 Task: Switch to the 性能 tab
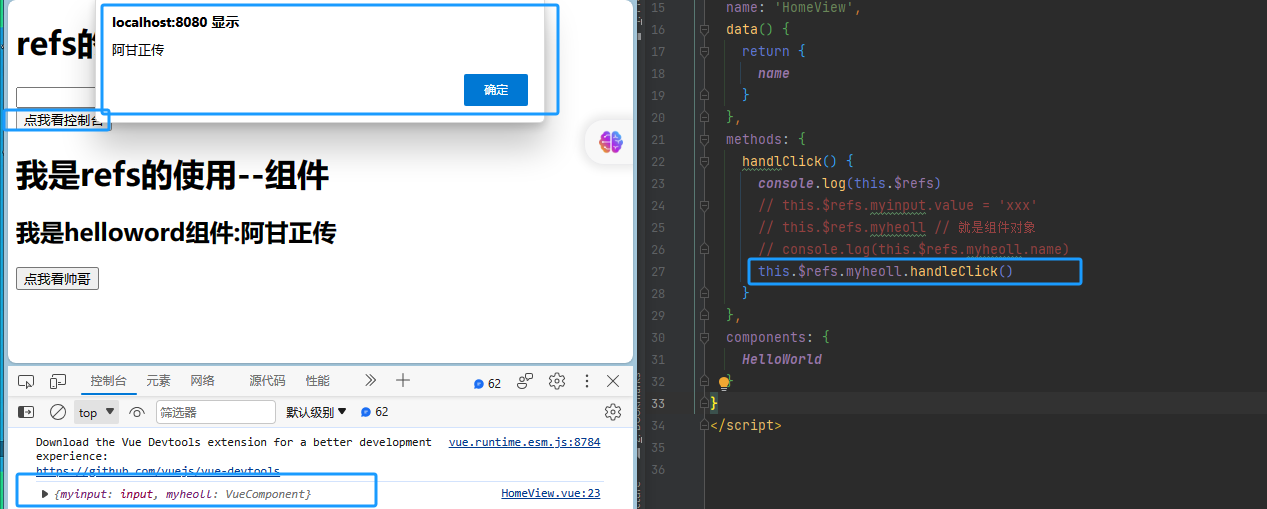coord(318,381)
